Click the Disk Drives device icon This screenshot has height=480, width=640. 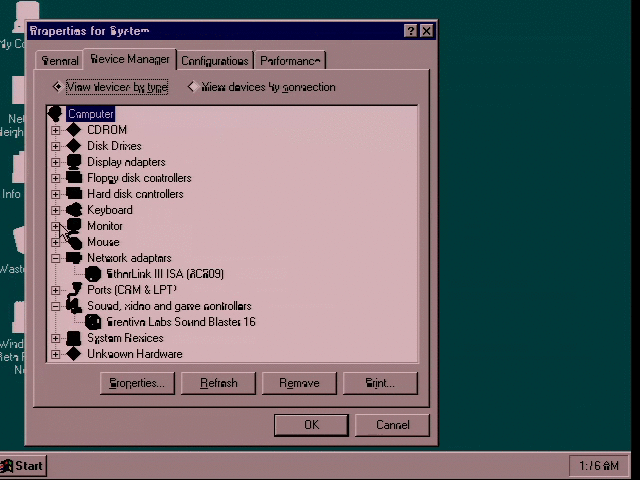(74, 146)
